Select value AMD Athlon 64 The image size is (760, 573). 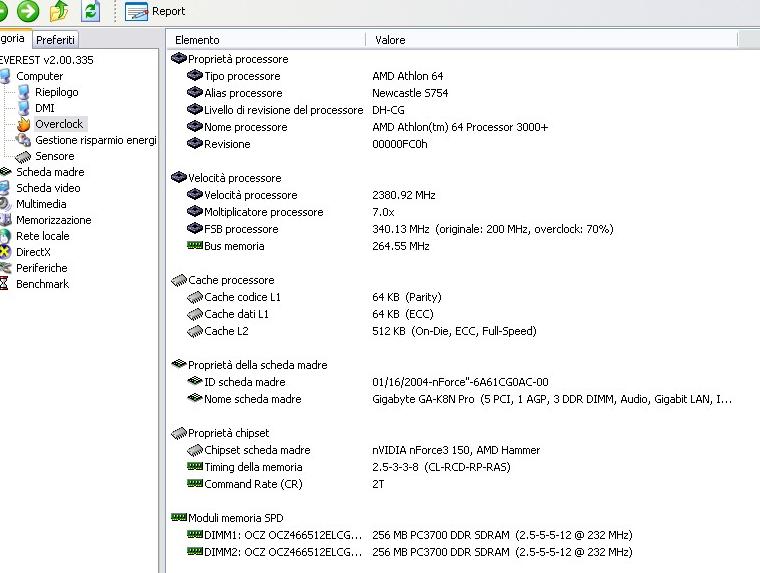[x=407, y=76]
